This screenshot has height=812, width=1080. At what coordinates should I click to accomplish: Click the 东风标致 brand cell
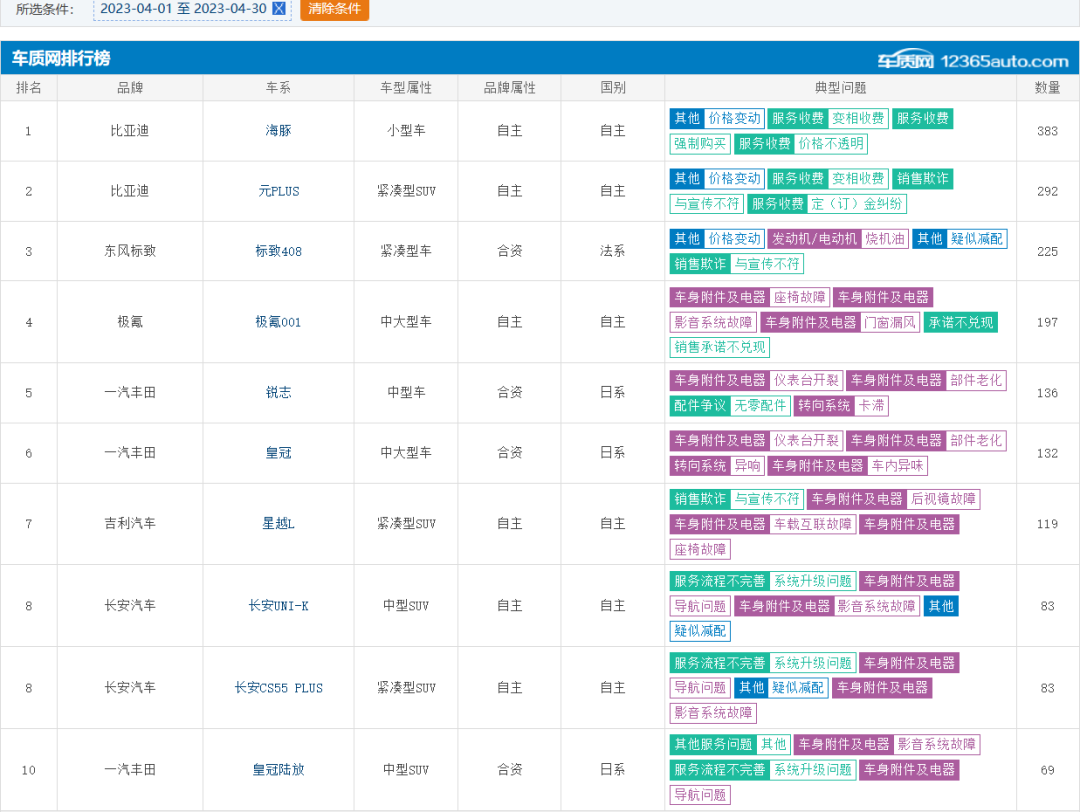pos(130,251)
